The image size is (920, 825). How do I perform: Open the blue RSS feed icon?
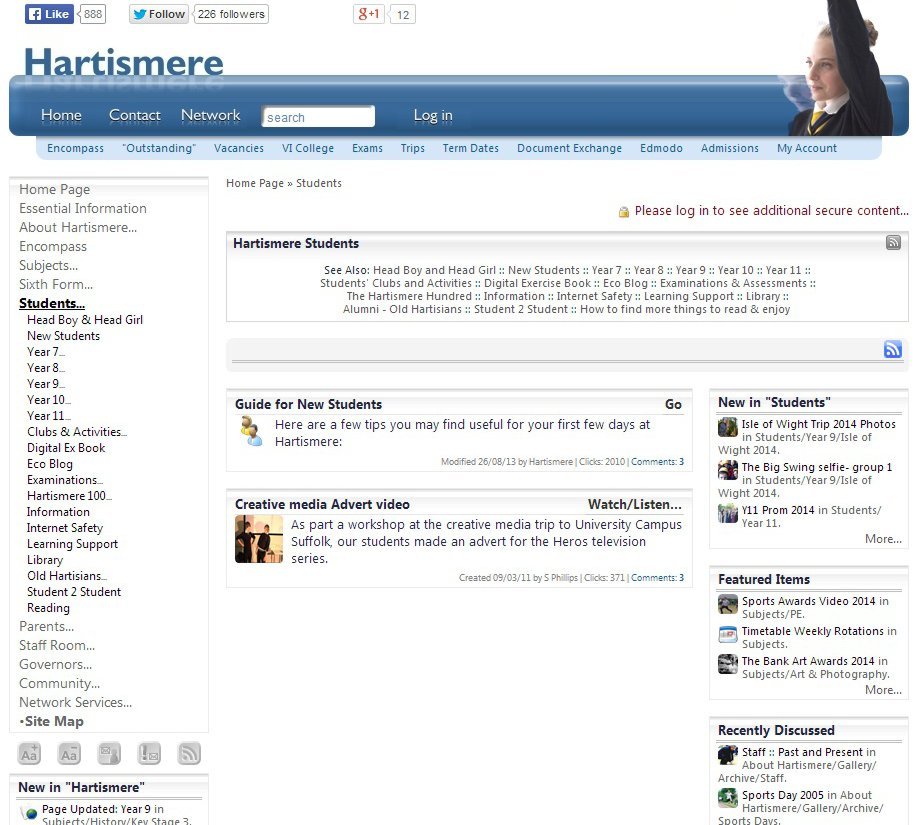[893, 349]
